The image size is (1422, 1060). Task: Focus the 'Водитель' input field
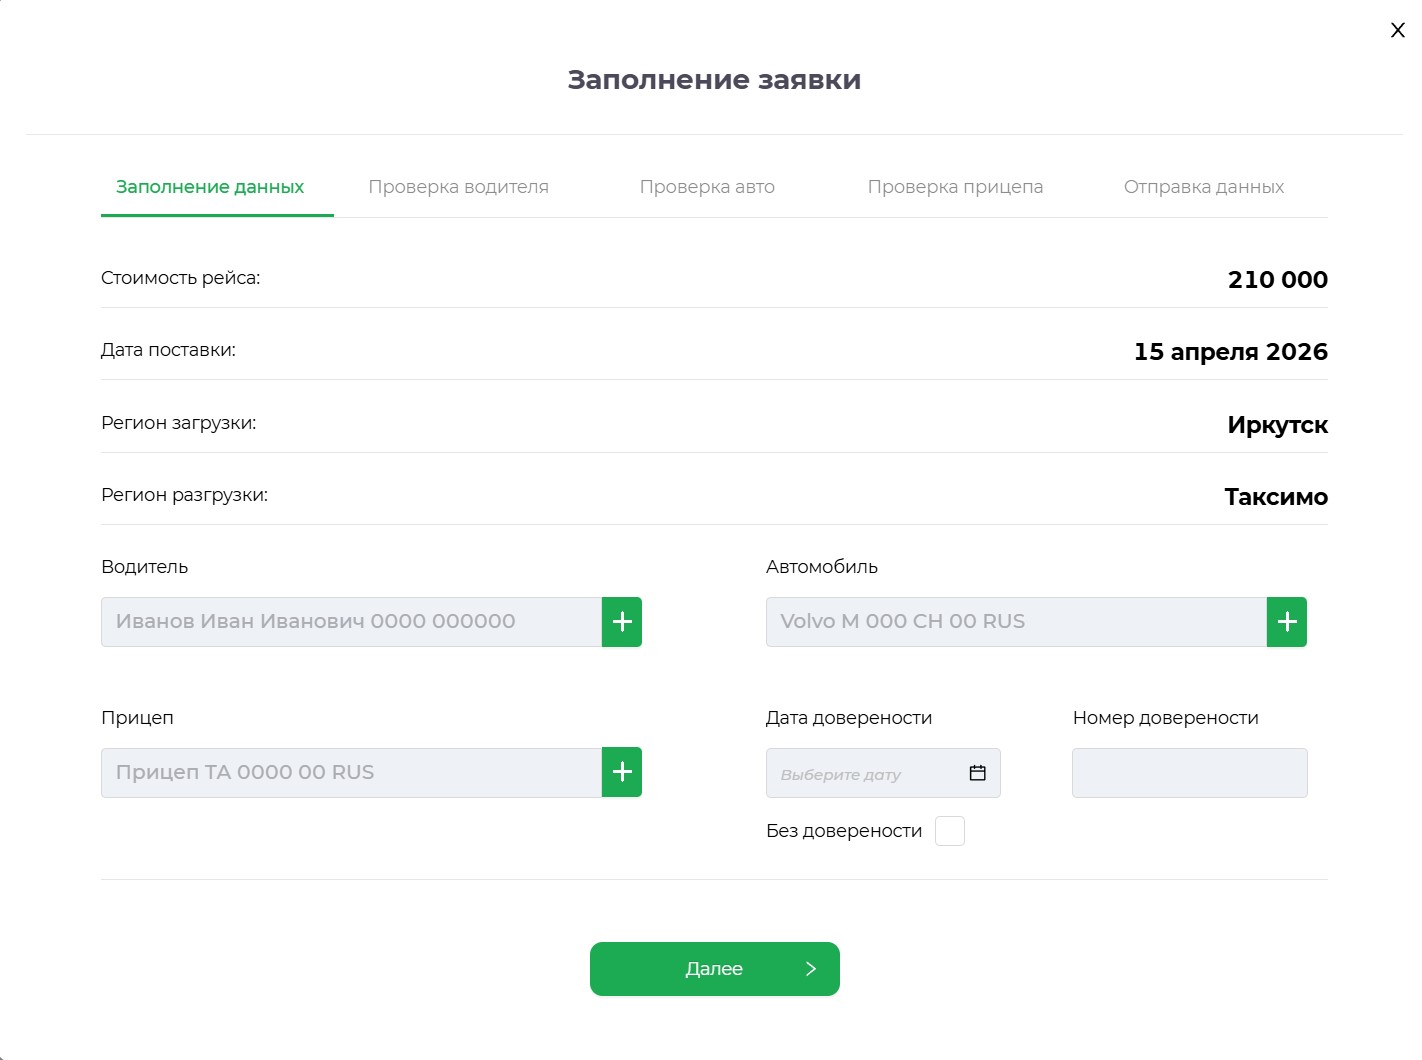click(351, 622)
